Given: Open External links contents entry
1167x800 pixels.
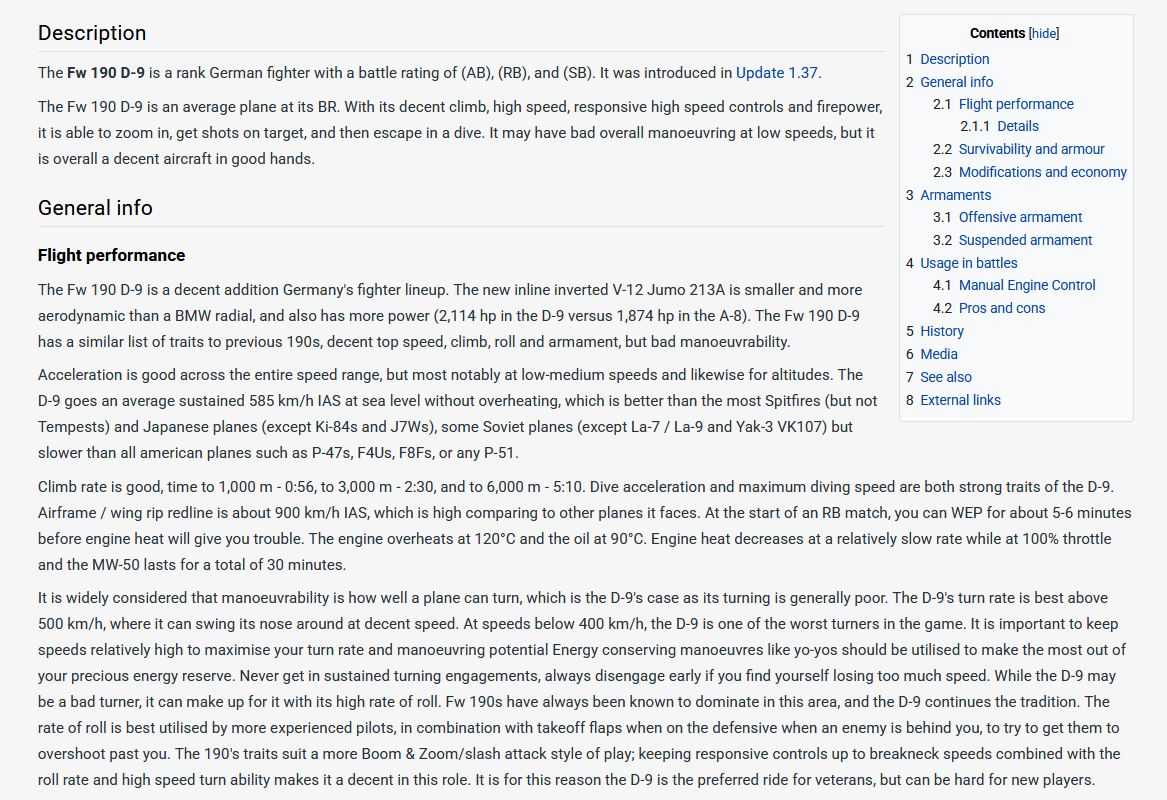Looking at the screenshot, I should tap(960, 400).
